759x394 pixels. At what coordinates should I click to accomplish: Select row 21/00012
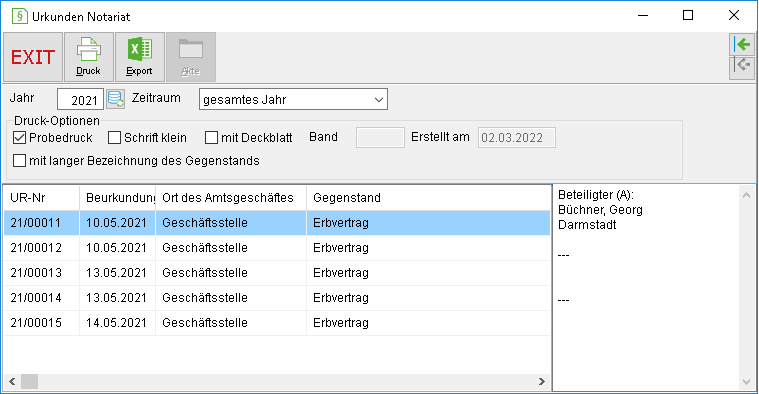click(277, 248)
